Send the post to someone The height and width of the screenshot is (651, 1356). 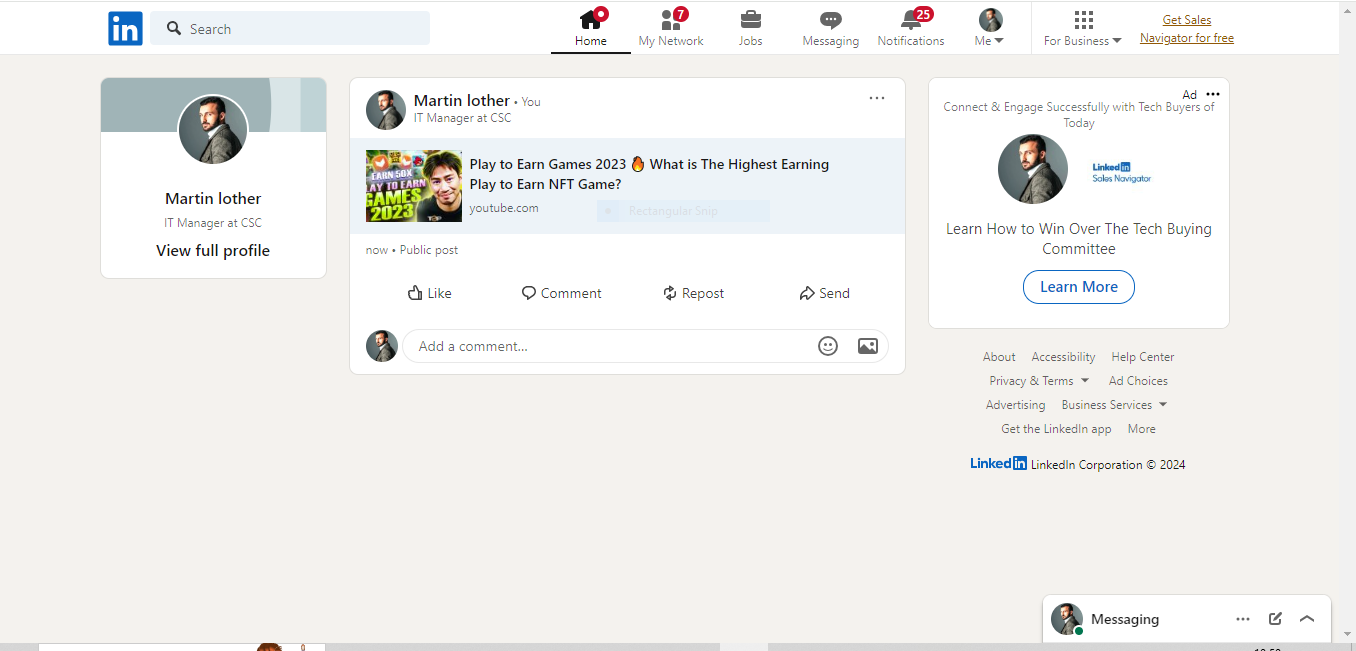pyautogui.click(x=824, y=293)
